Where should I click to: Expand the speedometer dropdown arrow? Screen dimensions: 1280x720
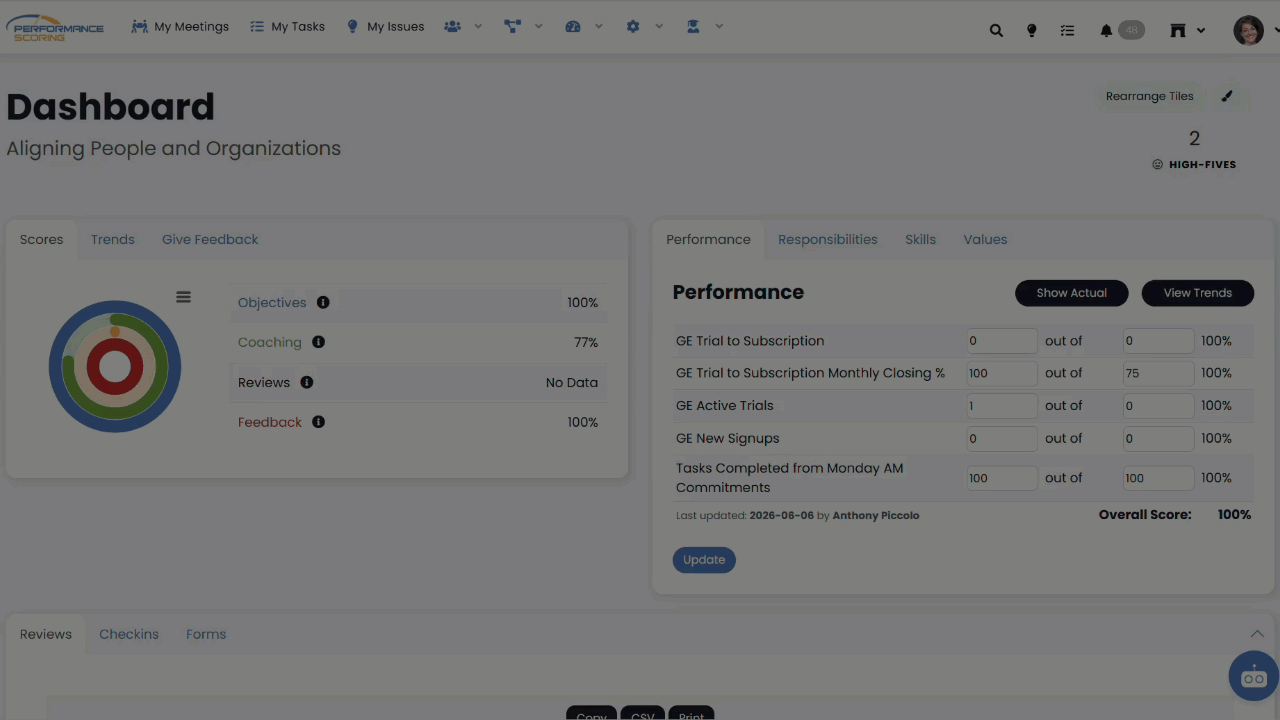pos(598,27)
